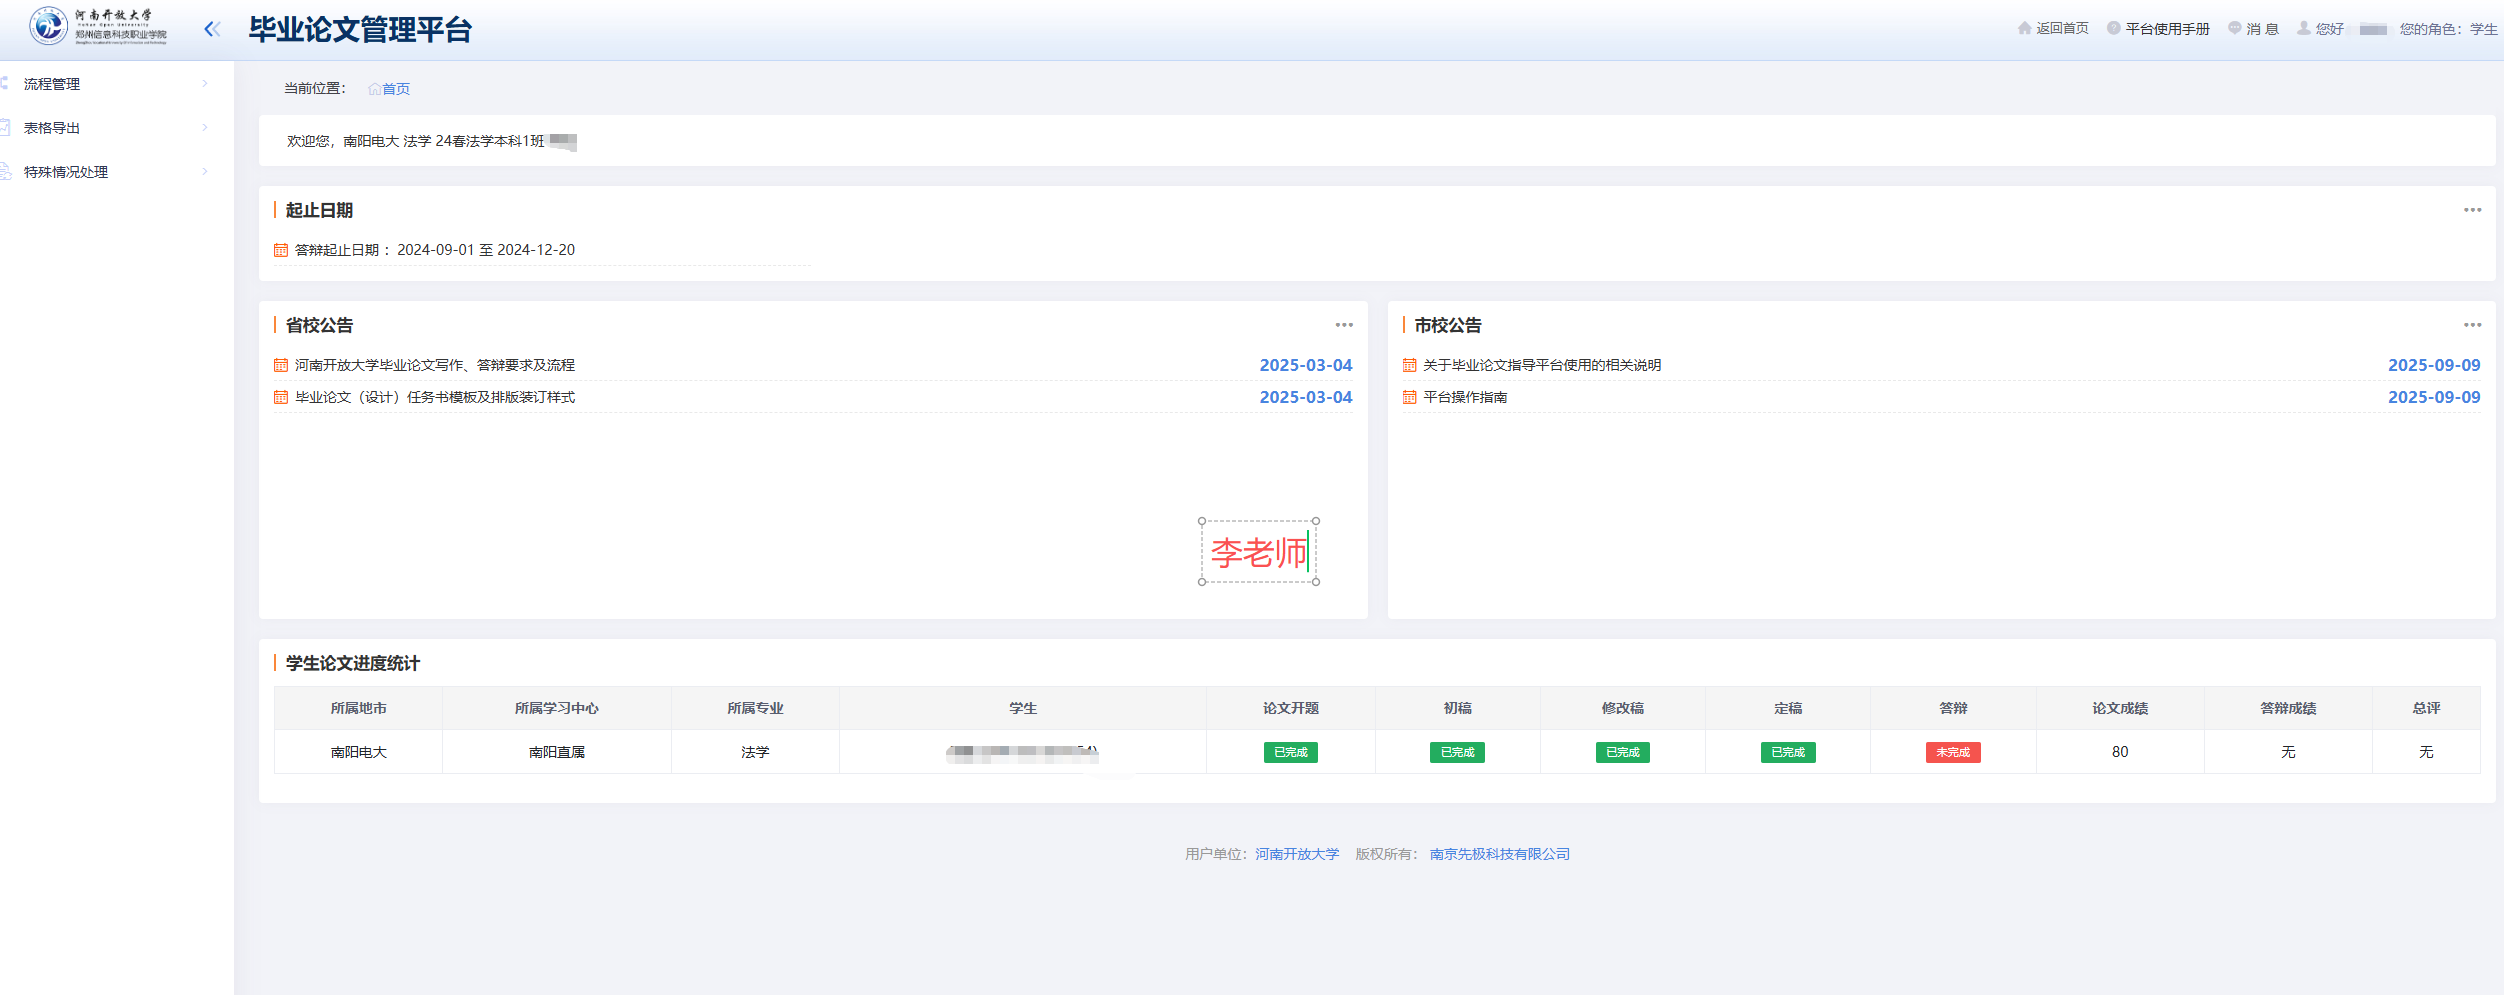
Task: Click the Henan Open University logo
Action: 98,27
